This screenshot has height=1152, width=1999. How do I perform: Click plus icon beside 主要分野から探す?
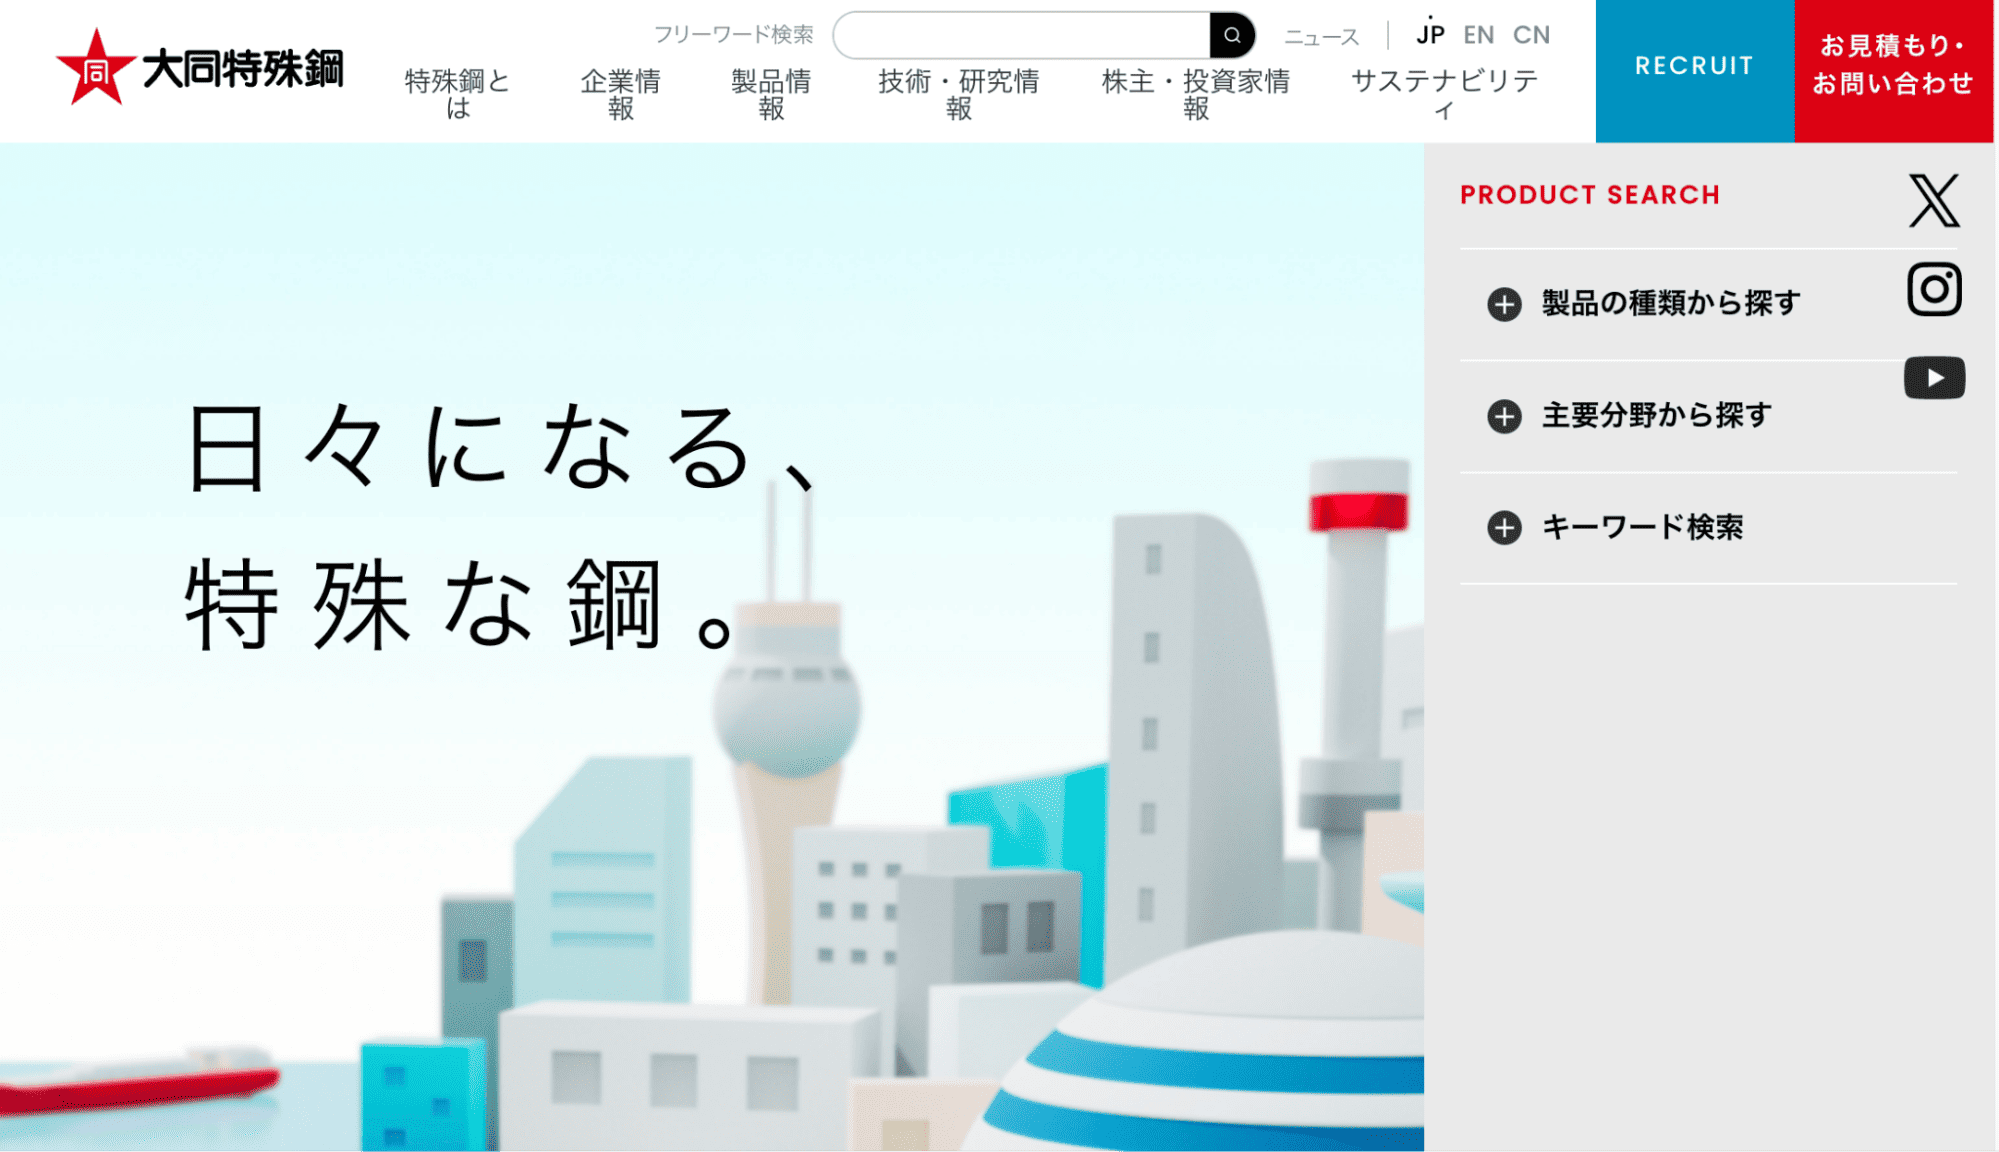click(1504, 416)
